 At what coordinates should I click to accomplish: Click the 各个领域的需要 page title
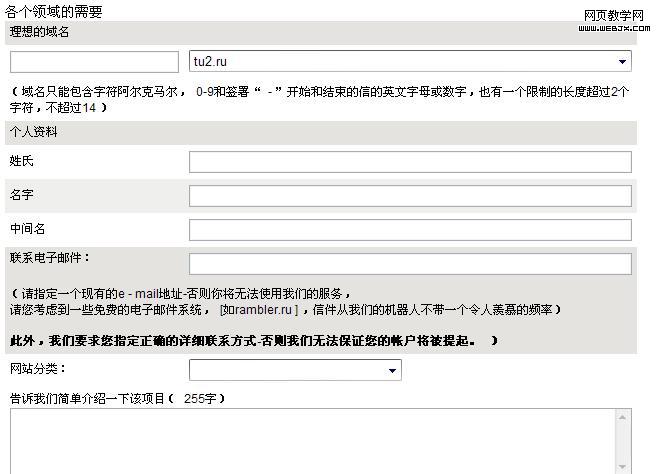(x=53, y=11)
